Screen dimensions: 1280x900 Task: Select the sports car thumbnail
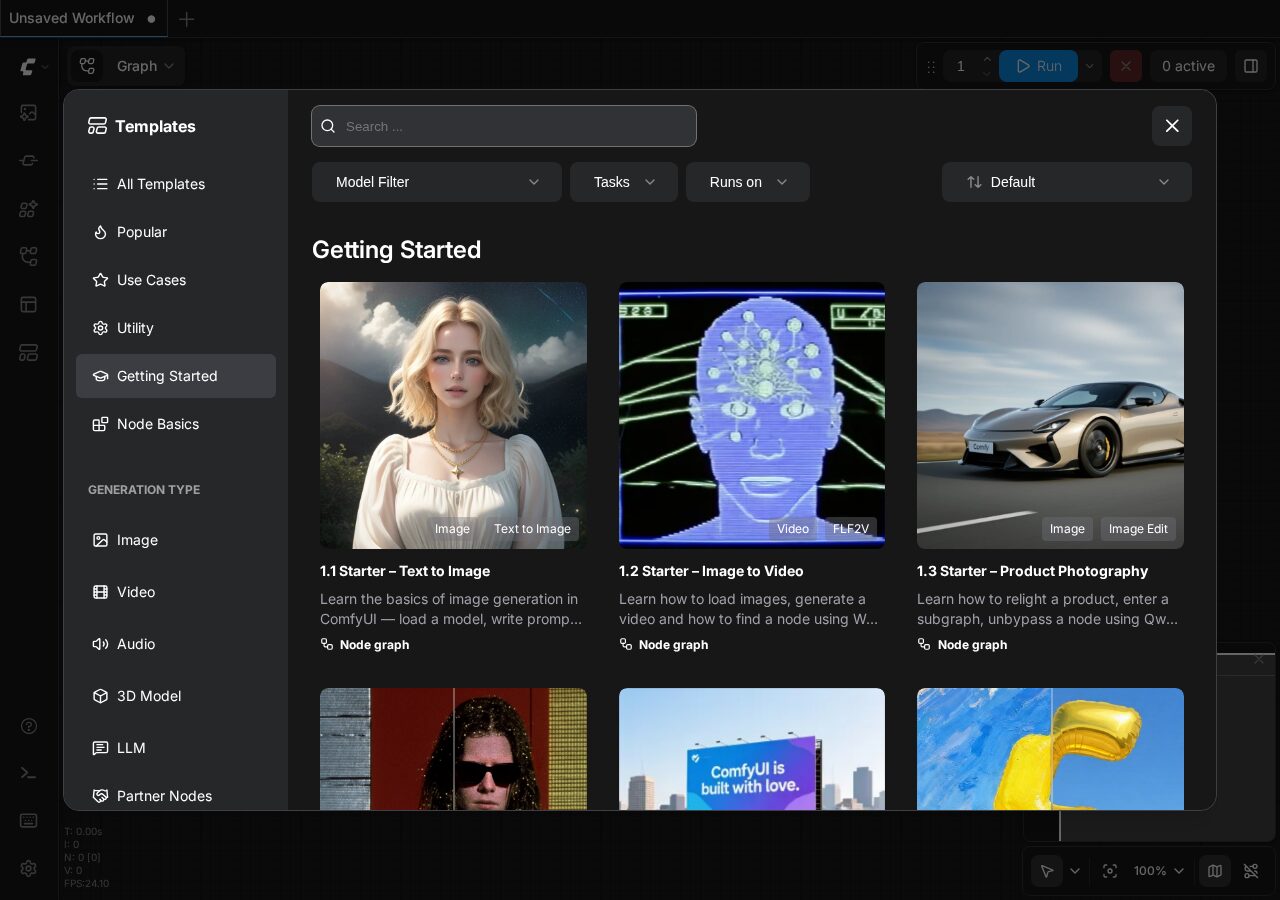[x=1050, y=415]
